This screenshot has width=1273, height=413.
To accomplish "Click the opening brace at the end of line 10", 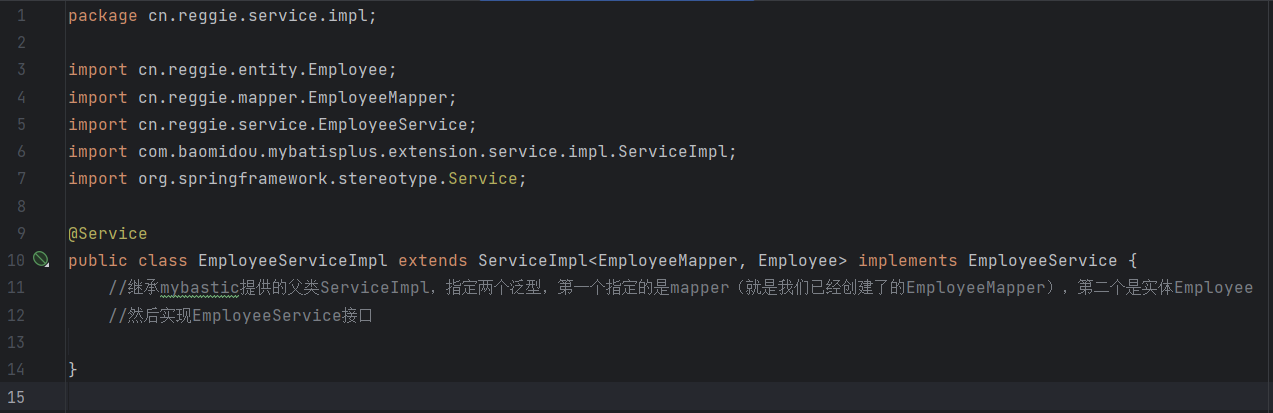I will [x=1133, y=261].
